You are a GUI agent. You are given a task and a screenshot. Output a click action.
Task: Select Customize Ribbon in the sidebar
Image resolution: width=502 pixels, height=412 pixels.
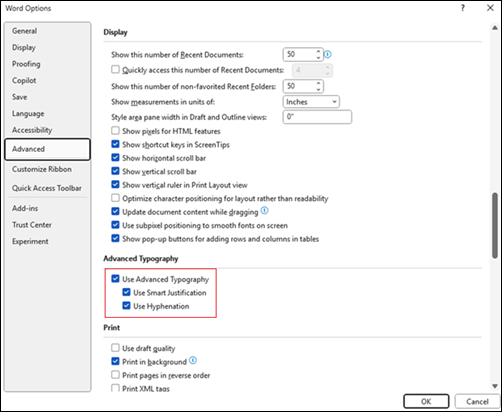(42, 169)
